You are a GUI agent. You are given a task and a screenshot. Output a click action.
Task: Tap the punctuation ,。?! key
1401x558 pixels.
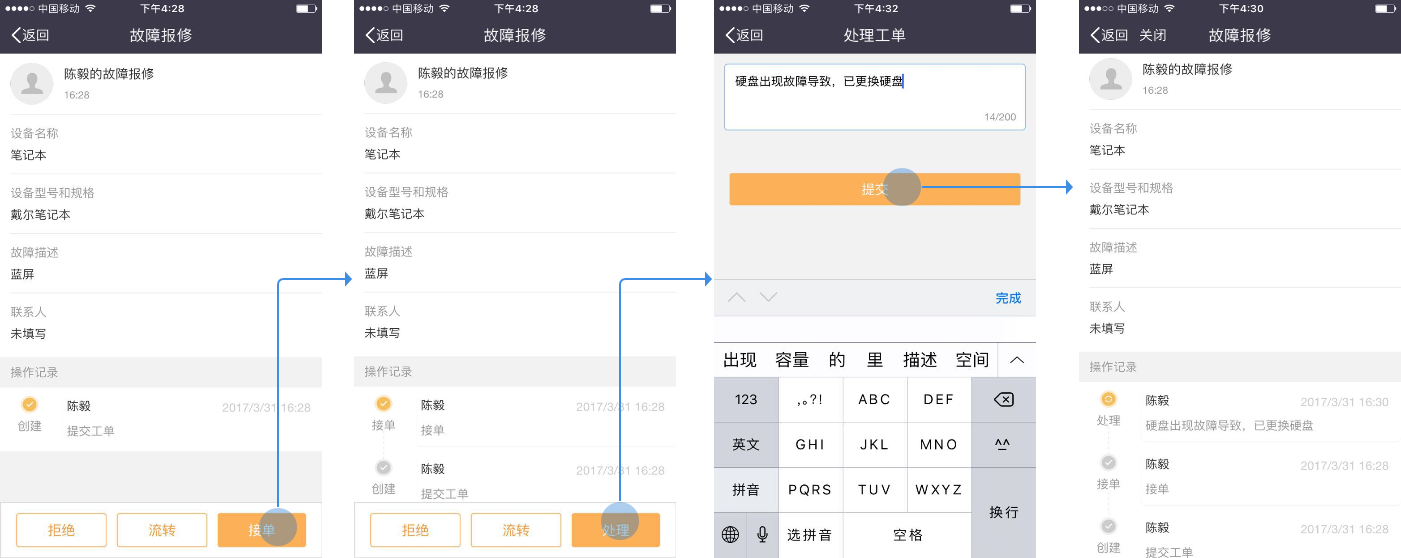coord(810,399)
